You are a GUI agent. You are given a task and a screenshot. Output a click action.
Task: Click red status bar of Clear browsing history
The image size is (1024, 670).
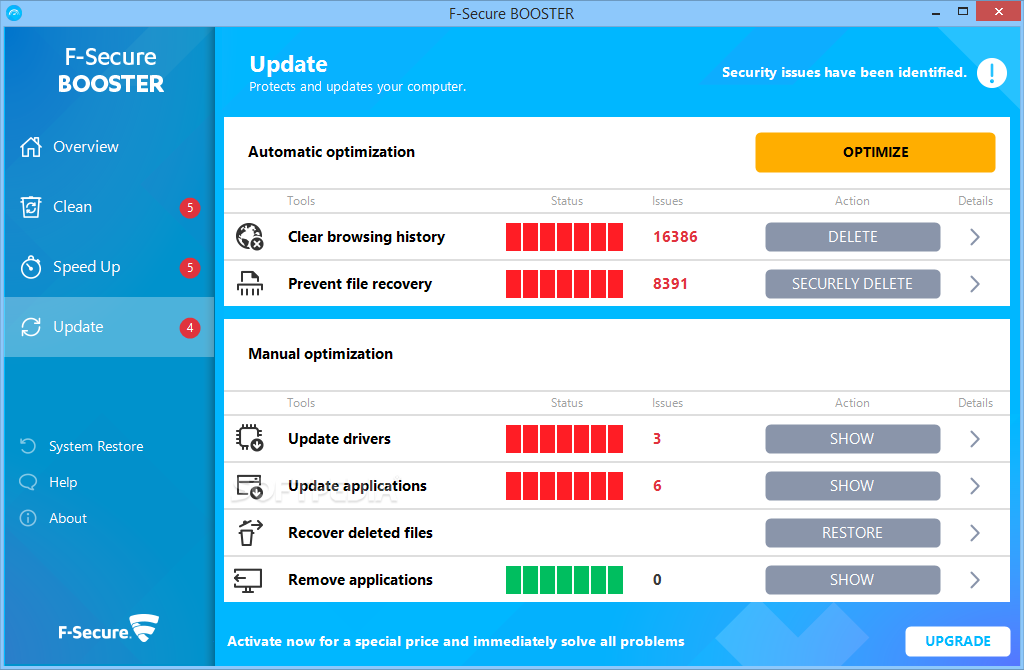click(564, 237)
